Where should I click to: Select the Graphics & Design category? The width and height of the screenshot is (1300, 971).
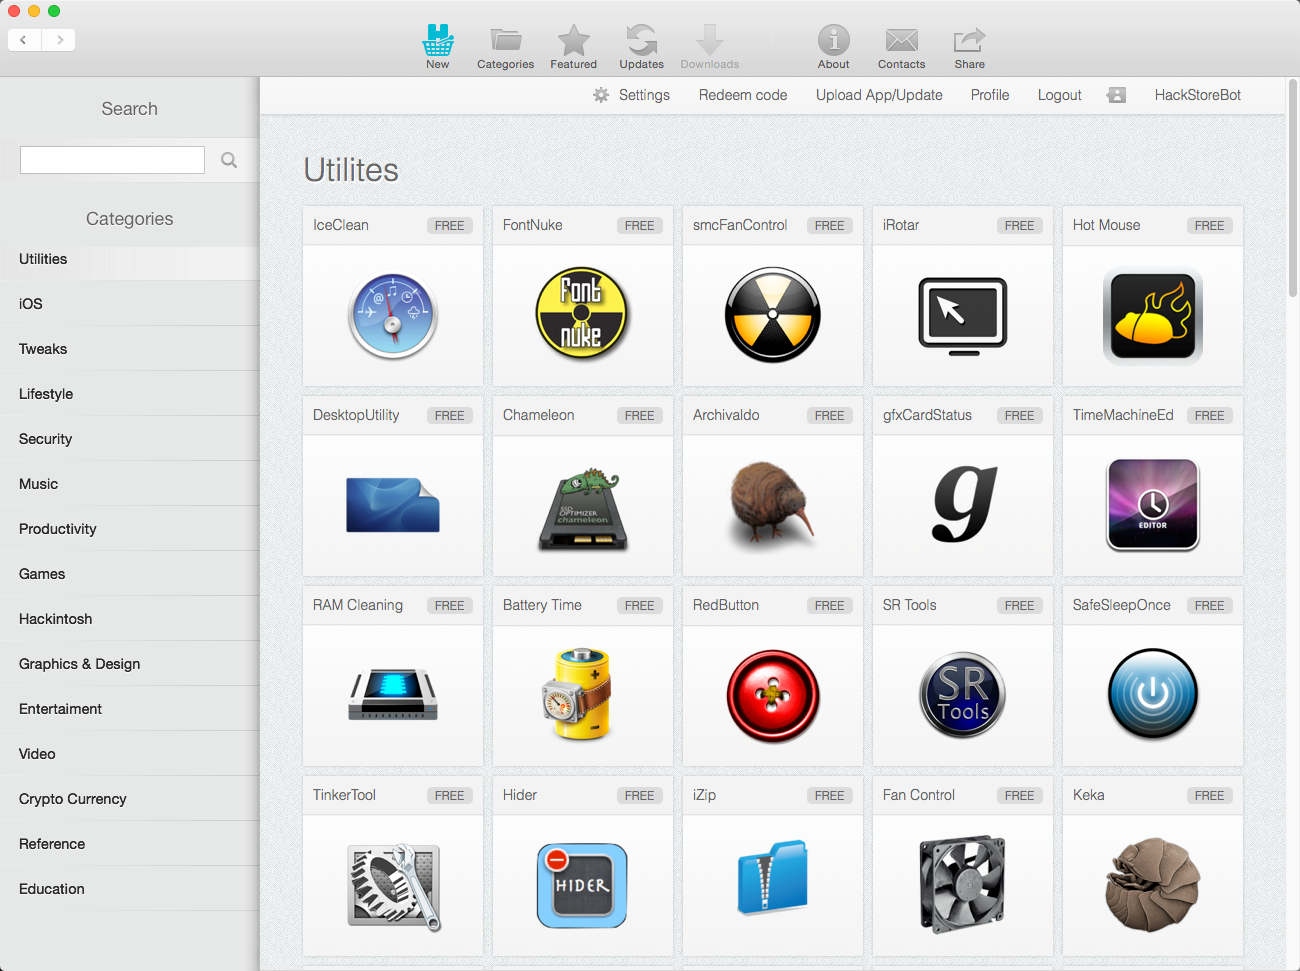click(130, 664)
